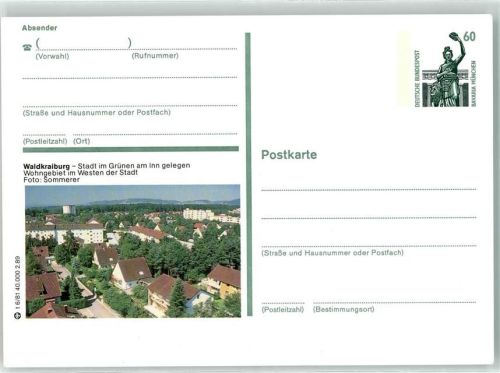The height and width of the screenshot is (373, 500).
Task: Click the '60' value on the stamp
Action: pyautogui.click(x=469, y=37)
